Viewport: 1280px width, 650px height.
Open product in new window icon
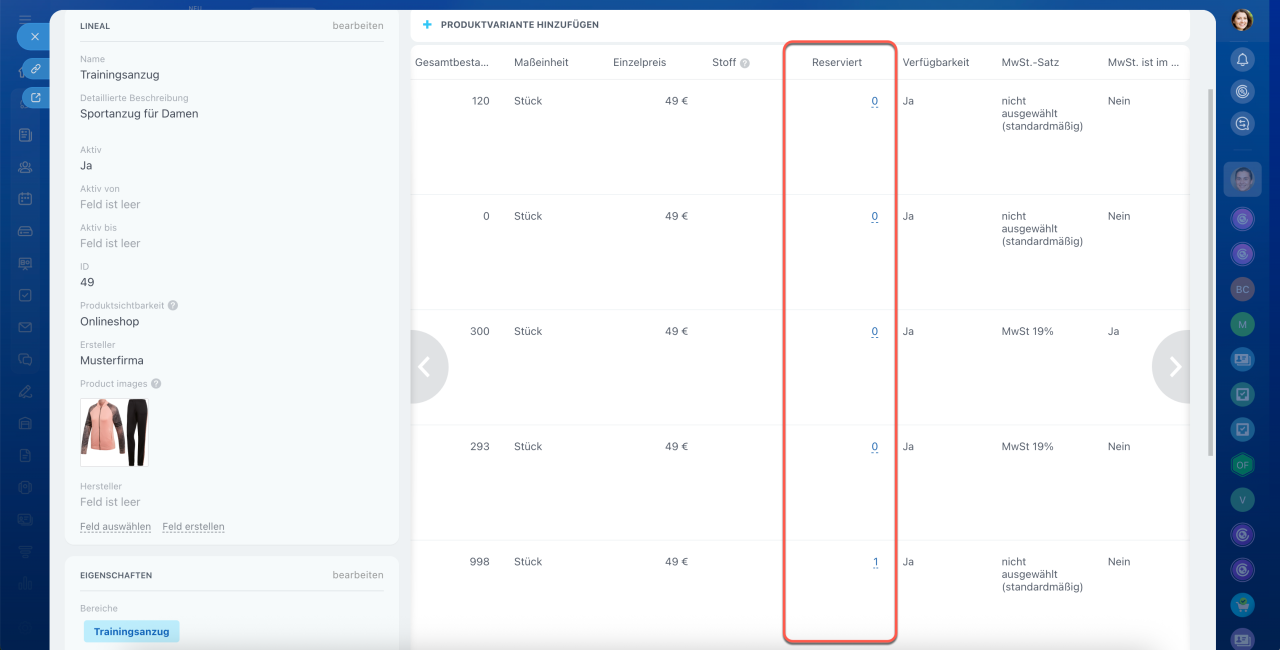coord(36,98)
